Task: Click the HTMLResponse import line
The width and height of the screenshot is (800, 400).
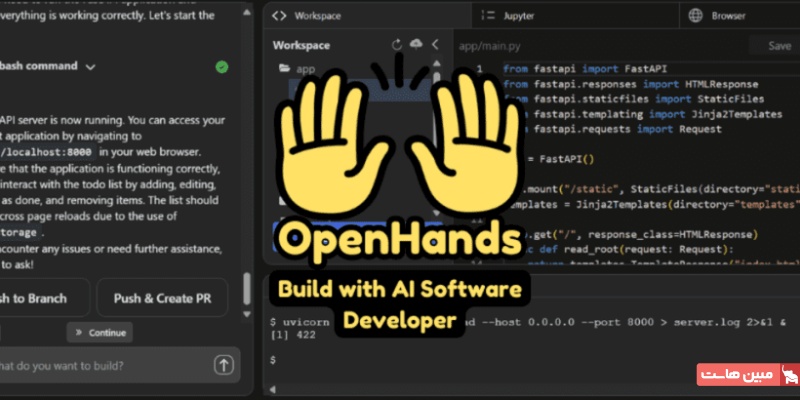Action: [x=631, y=84]
